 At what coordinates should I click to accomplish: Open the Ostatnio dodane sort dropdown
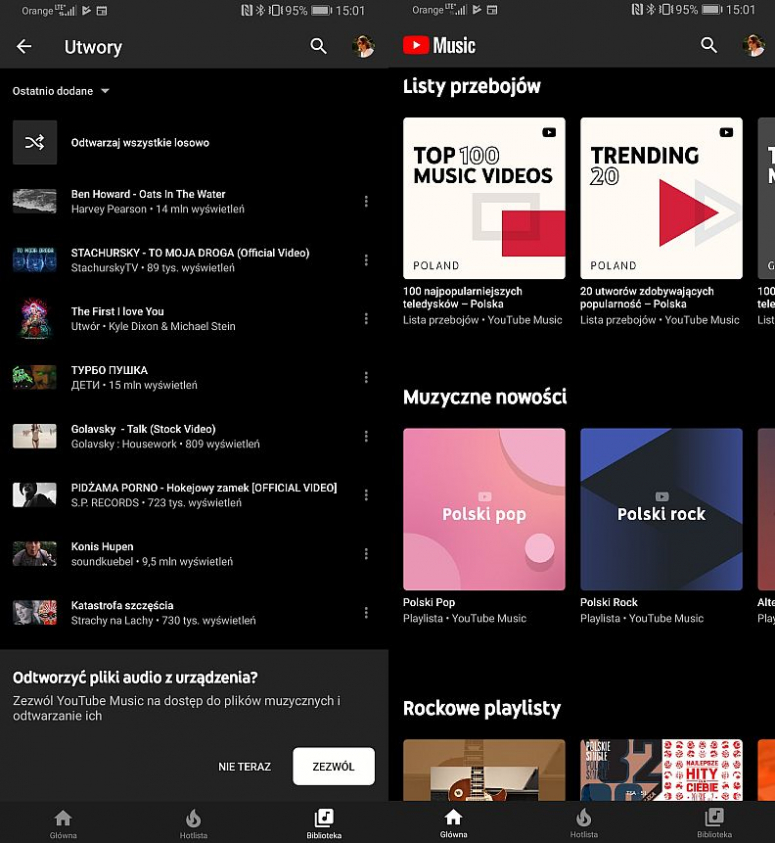61,91
